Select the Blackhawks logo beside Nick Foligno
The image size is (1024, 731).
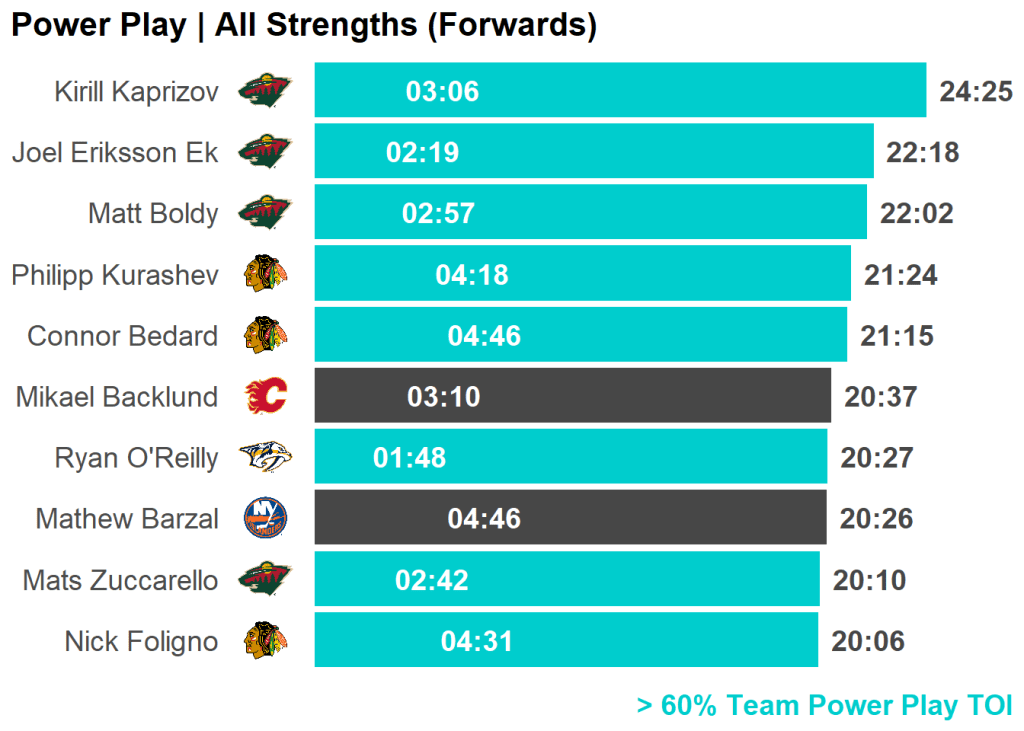coord(265,640)
